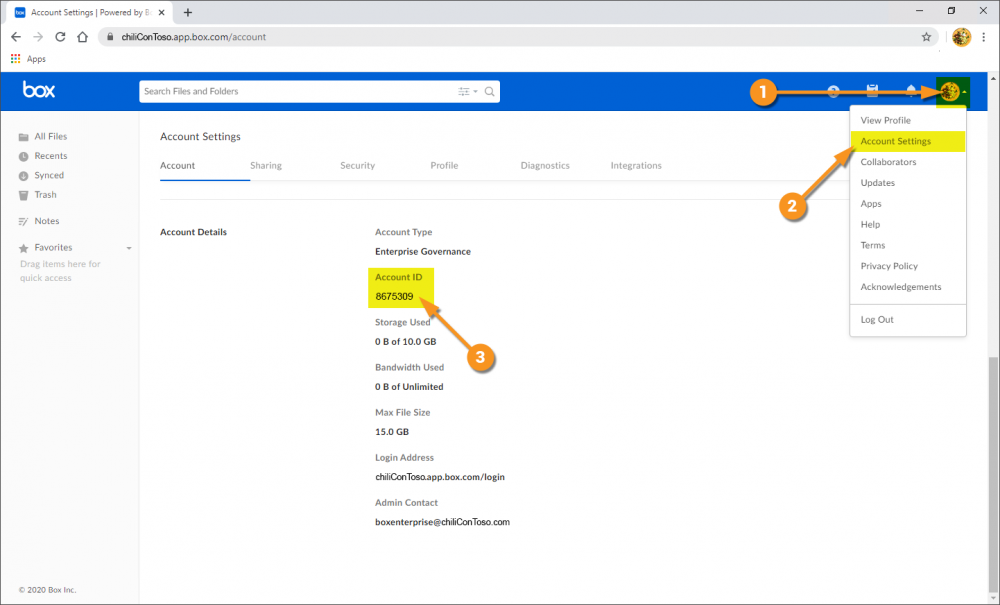Image resolution: width=1000 pixels, height=605 pixels.
Task: Click the browser forward arrow
Action: click(38, 37)
